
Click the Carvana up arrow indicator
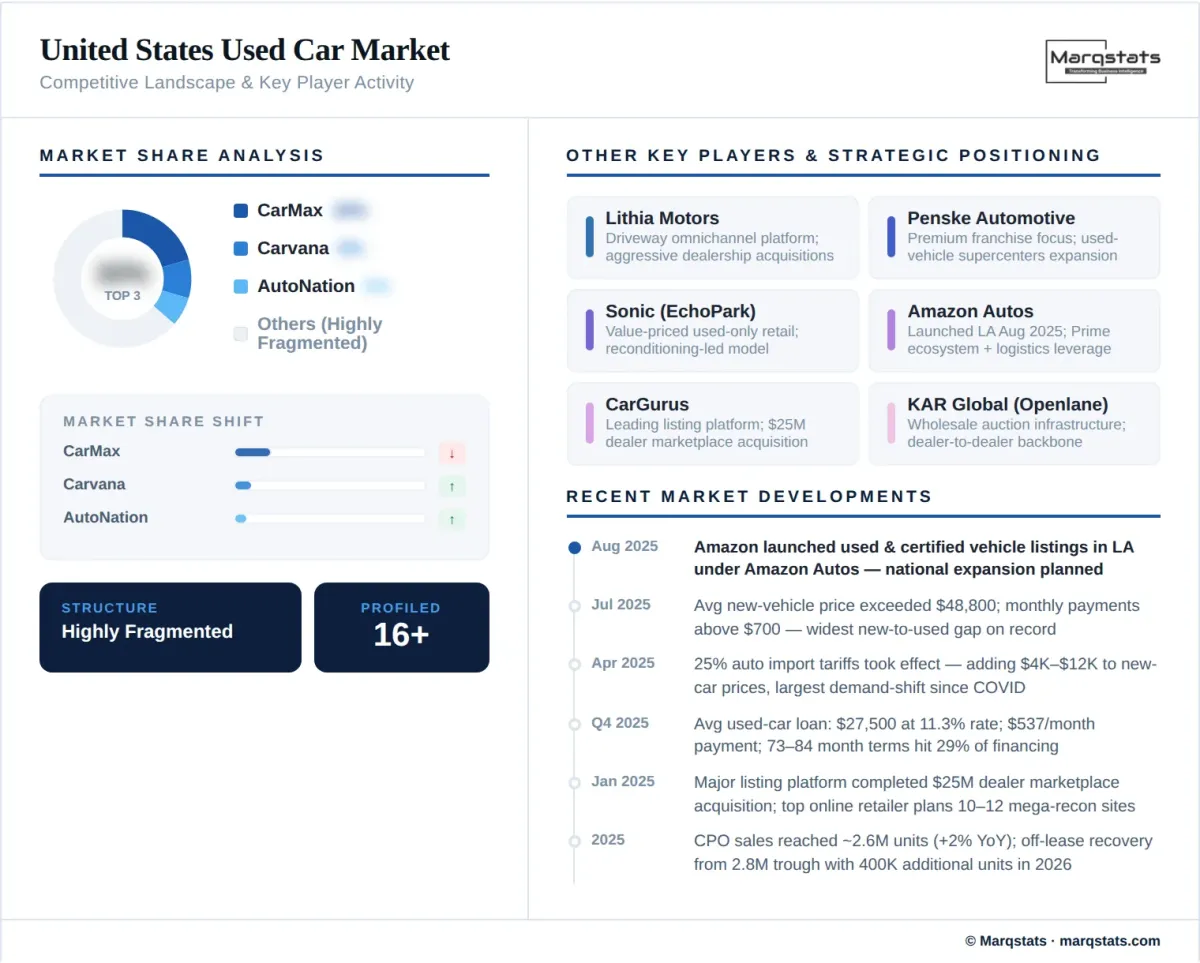[451, 486]
